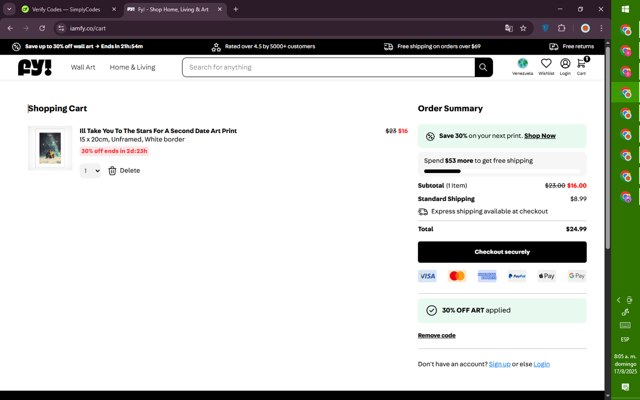Click the percent badge in Save 30% banner
640x400 pixels.
430,136
